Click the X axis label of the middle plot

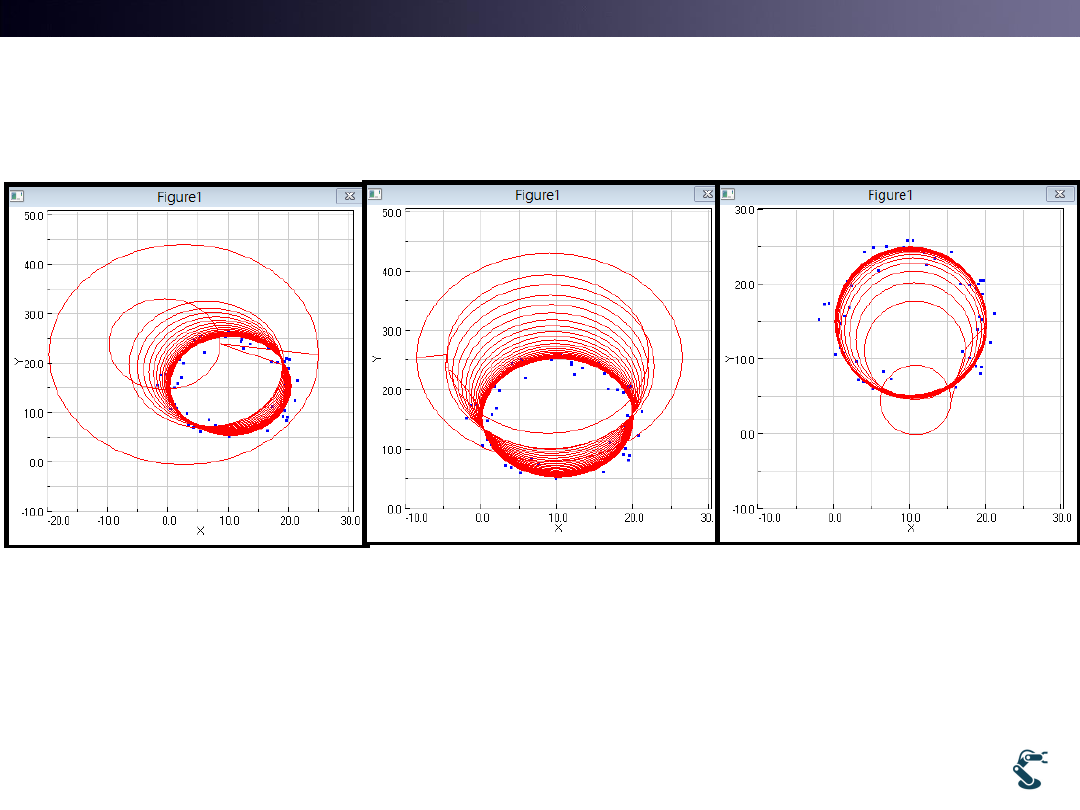point(558,528)
